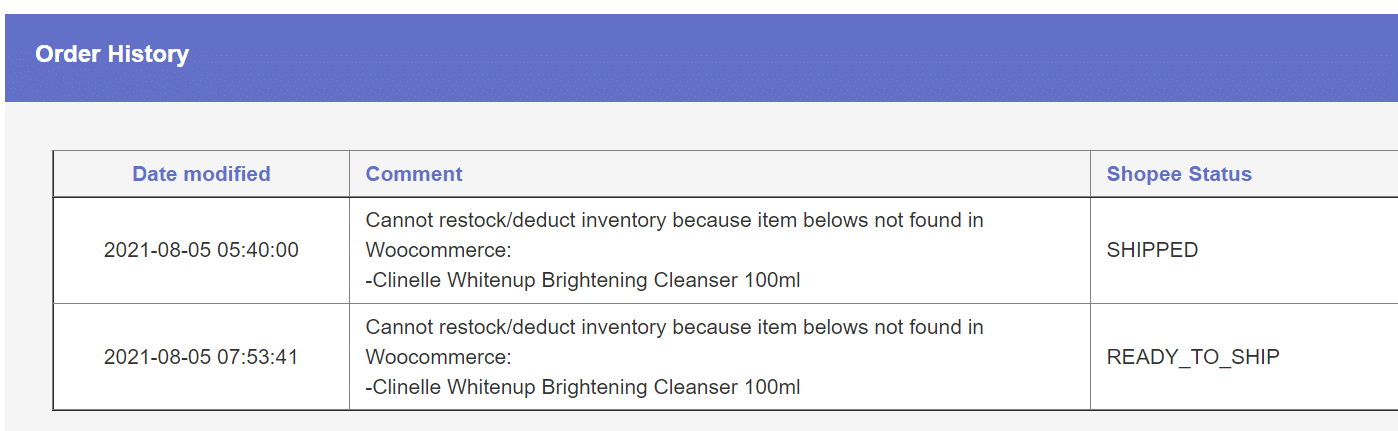
Task: Sort by the Date modified column header
Action: pos(201,174)
